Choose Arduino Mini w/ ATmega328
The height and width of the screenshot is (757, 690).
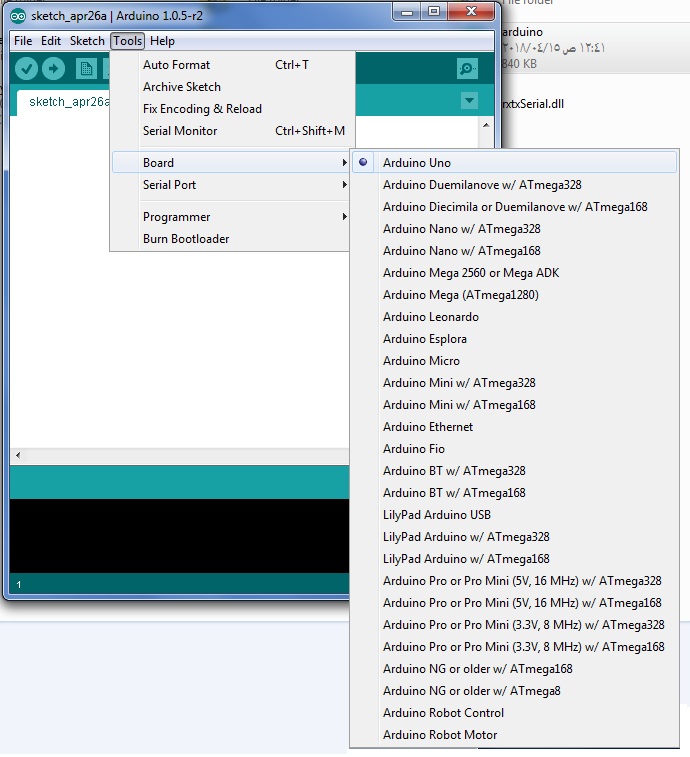coord(514,383)
